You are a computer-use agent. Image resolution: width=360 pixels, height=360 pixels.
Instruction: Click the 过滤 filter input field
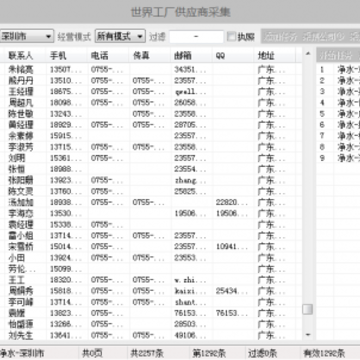[x=196, y=37]
